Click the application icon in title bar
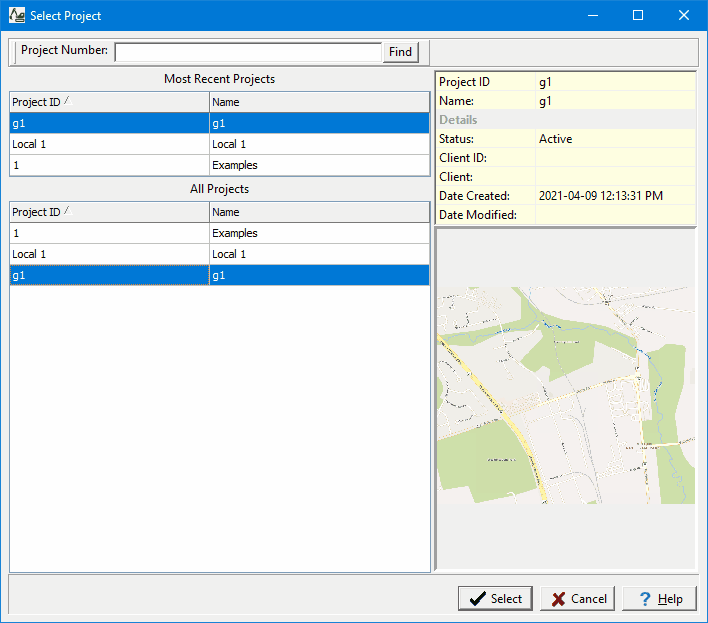The width and height of the screenshot is (708, 623). coord(17,16)
